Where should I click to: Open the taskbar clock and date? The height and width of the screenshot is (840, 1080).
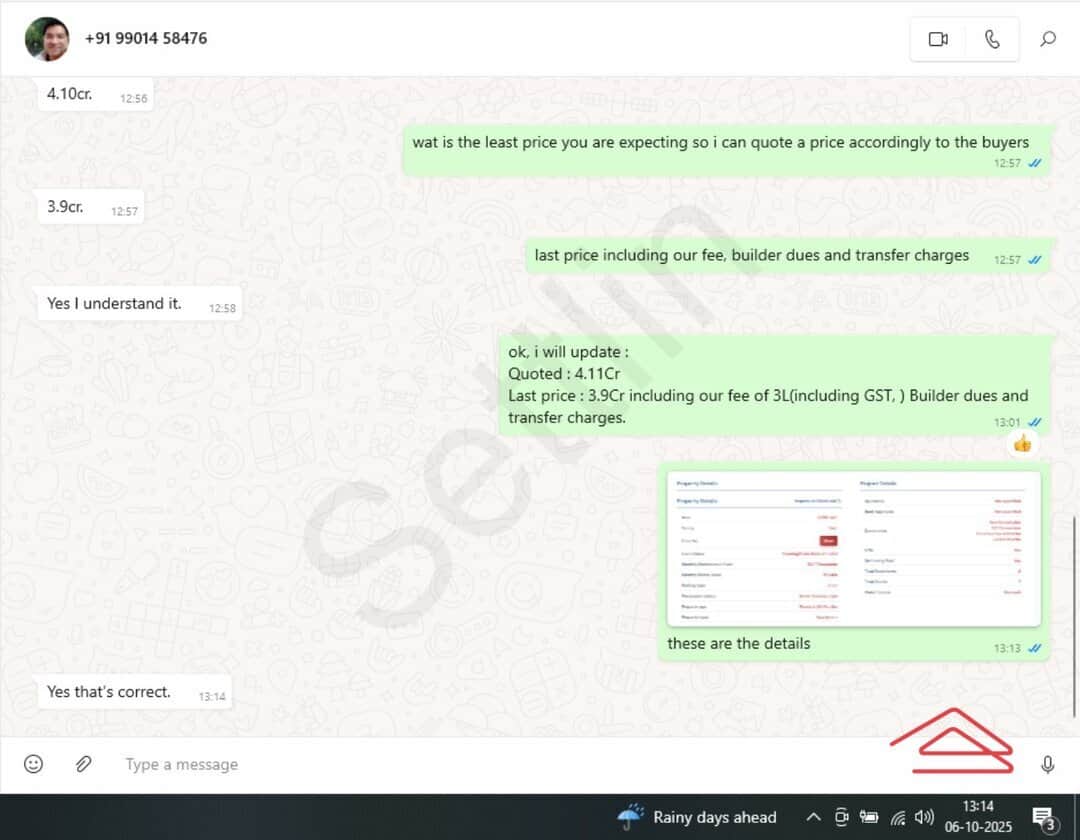click(x=977, y=817)
